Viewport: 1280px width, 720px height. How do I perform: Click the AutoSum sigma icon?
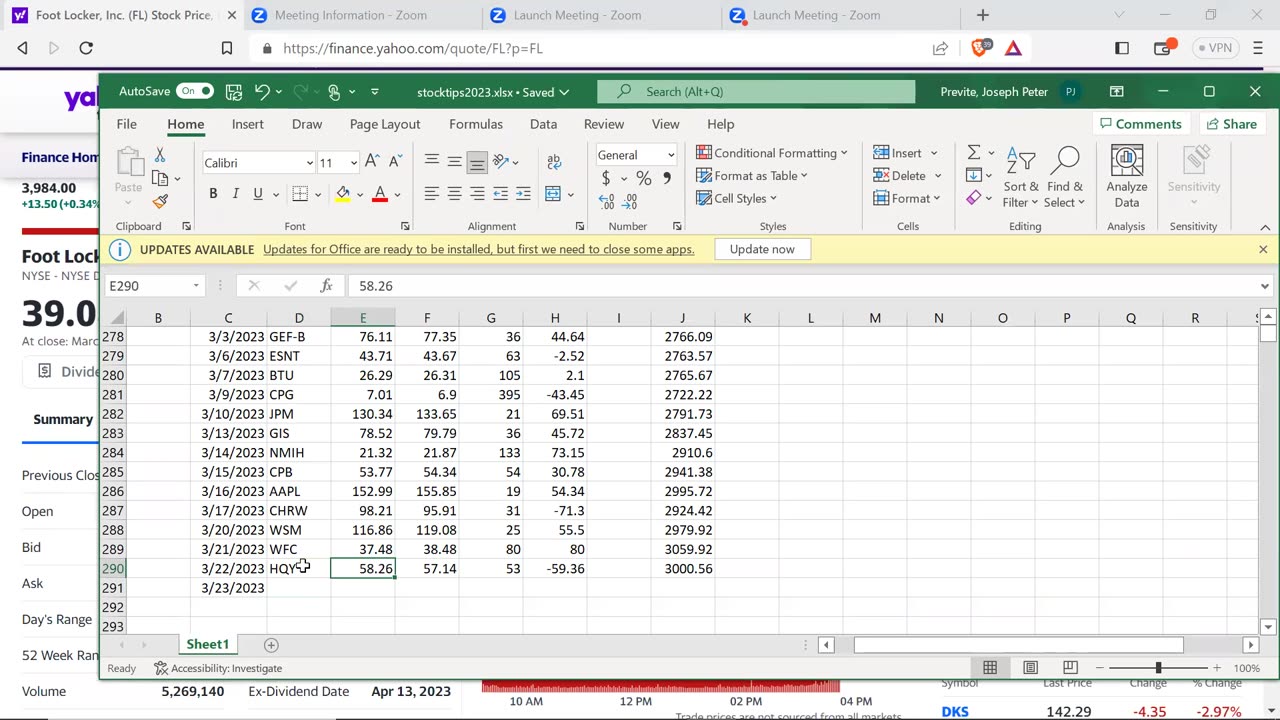[973, 153]
